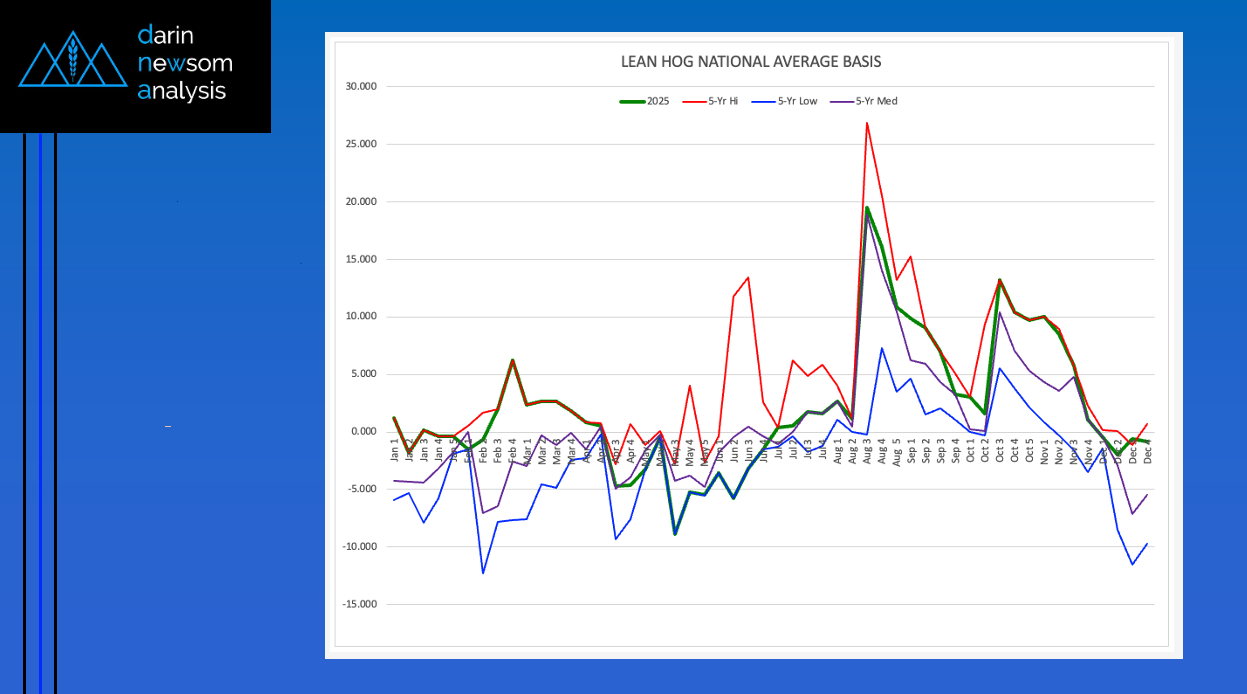Screen dimensions: 1247x694
Task: Click the green 2025 legend line marker
Action: coord(631,101)
